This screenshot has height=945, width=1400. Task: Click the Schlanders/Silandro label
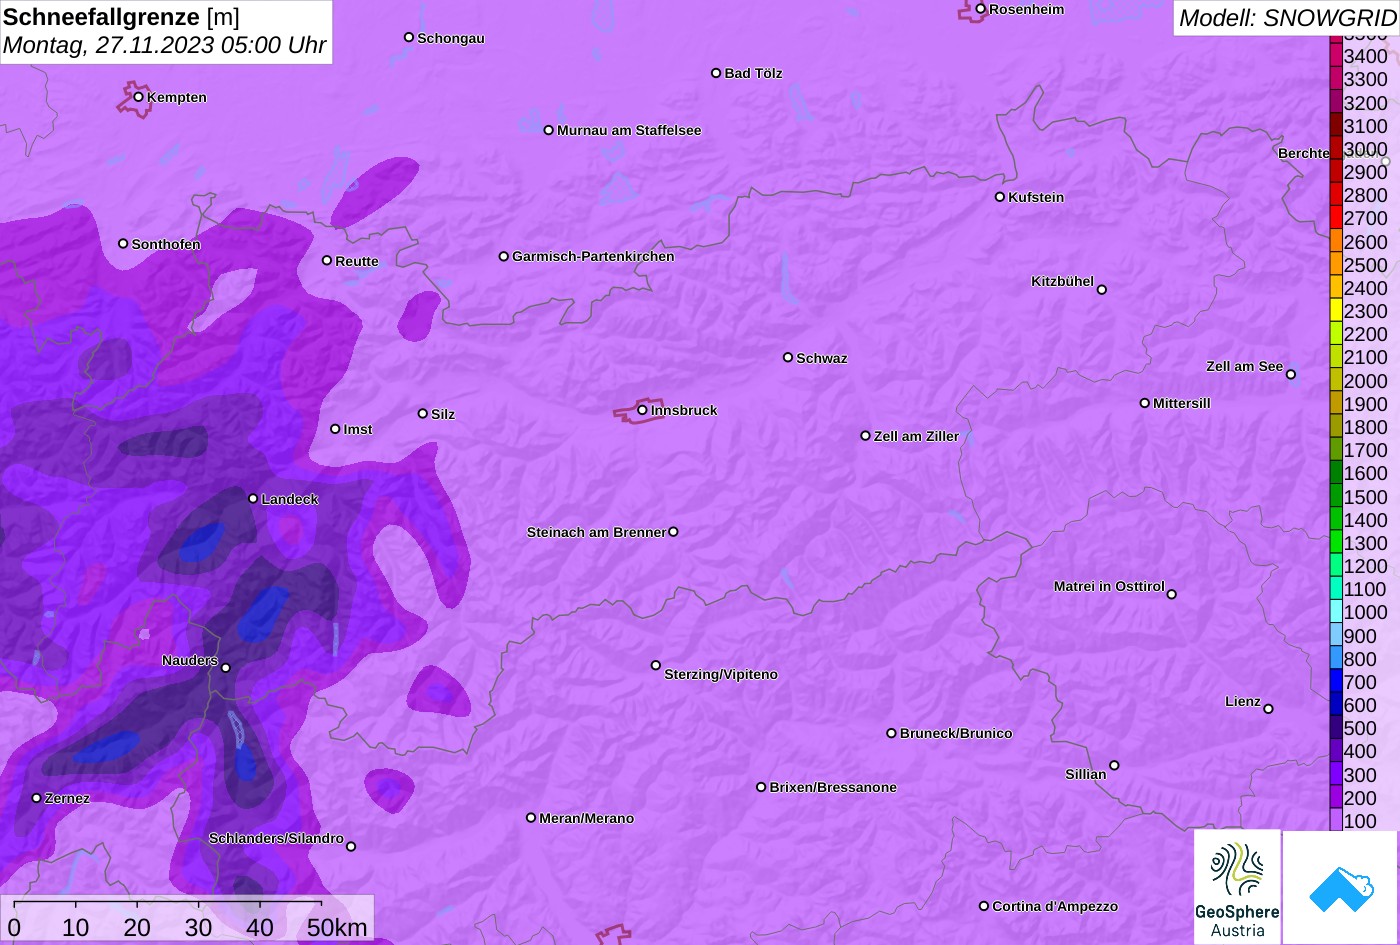pos(276,838)
